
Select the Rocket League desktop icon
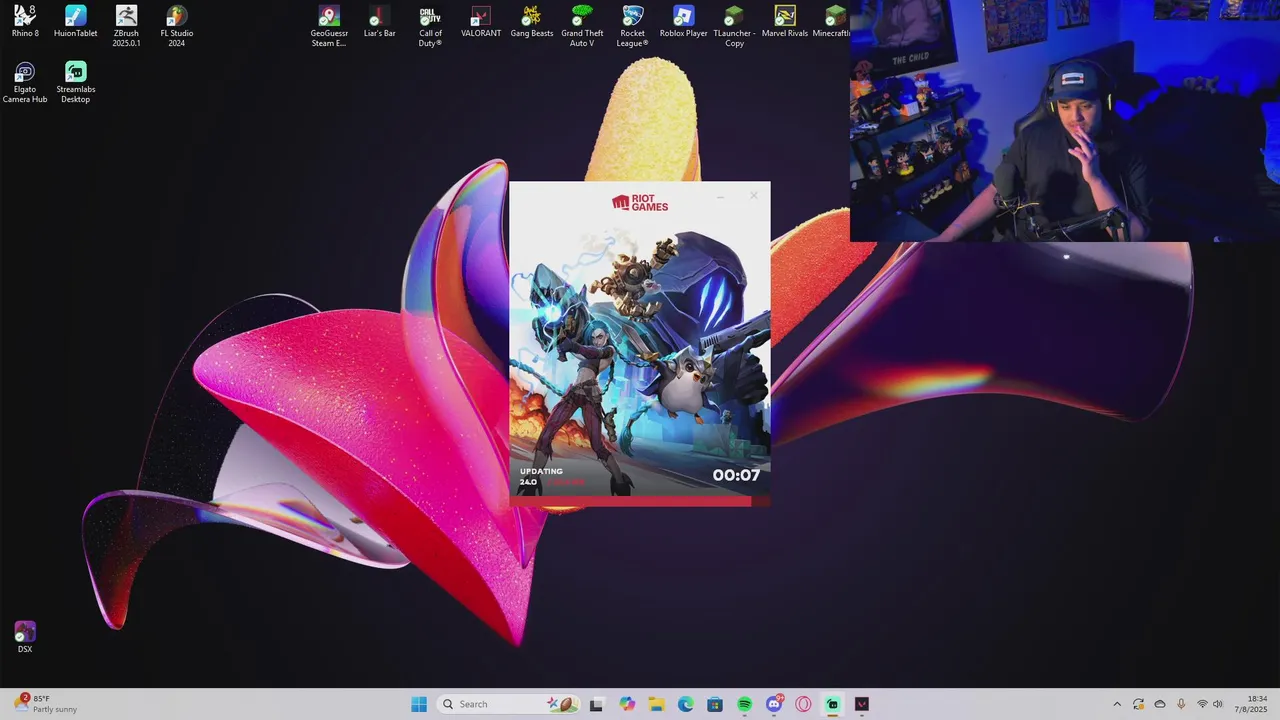(x=633, y=25)
